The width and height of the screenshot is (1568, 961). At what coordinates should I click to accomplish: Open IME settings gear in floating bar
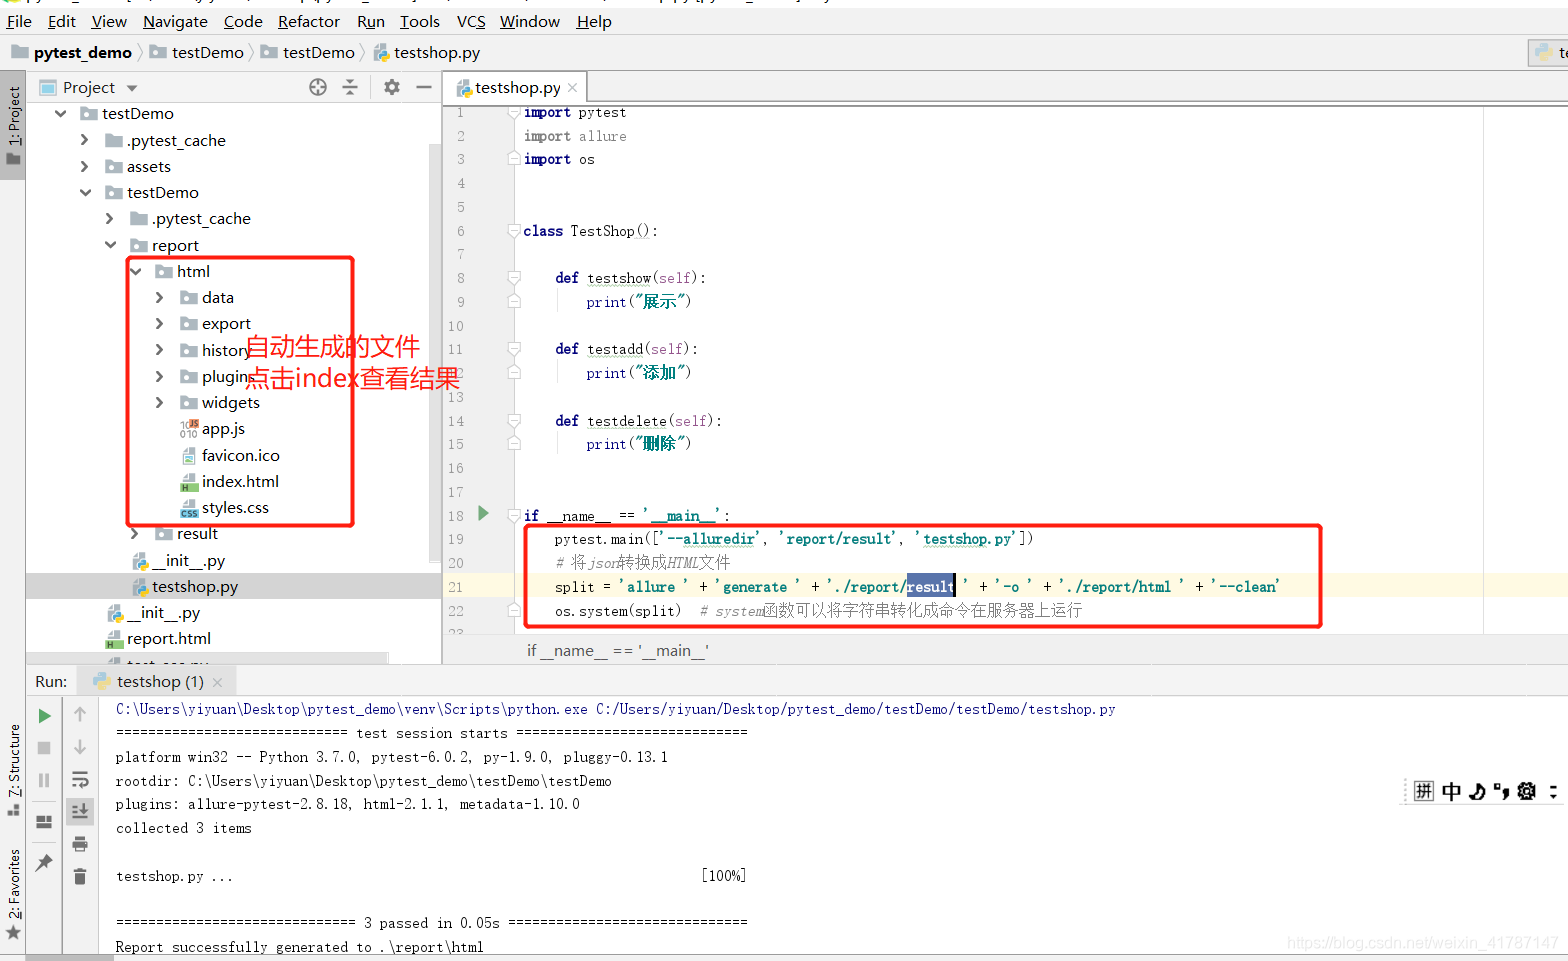click(1526, 791)
